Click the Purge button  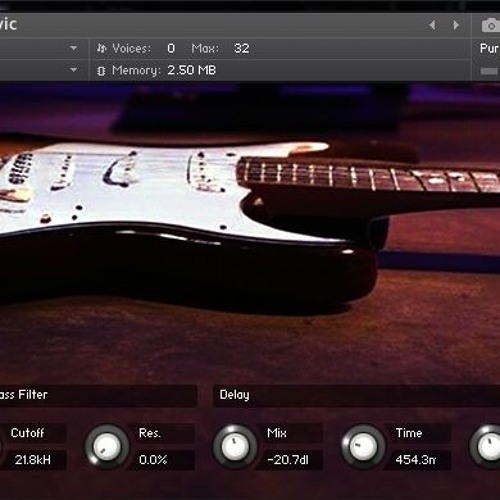(x=489, y=49)
